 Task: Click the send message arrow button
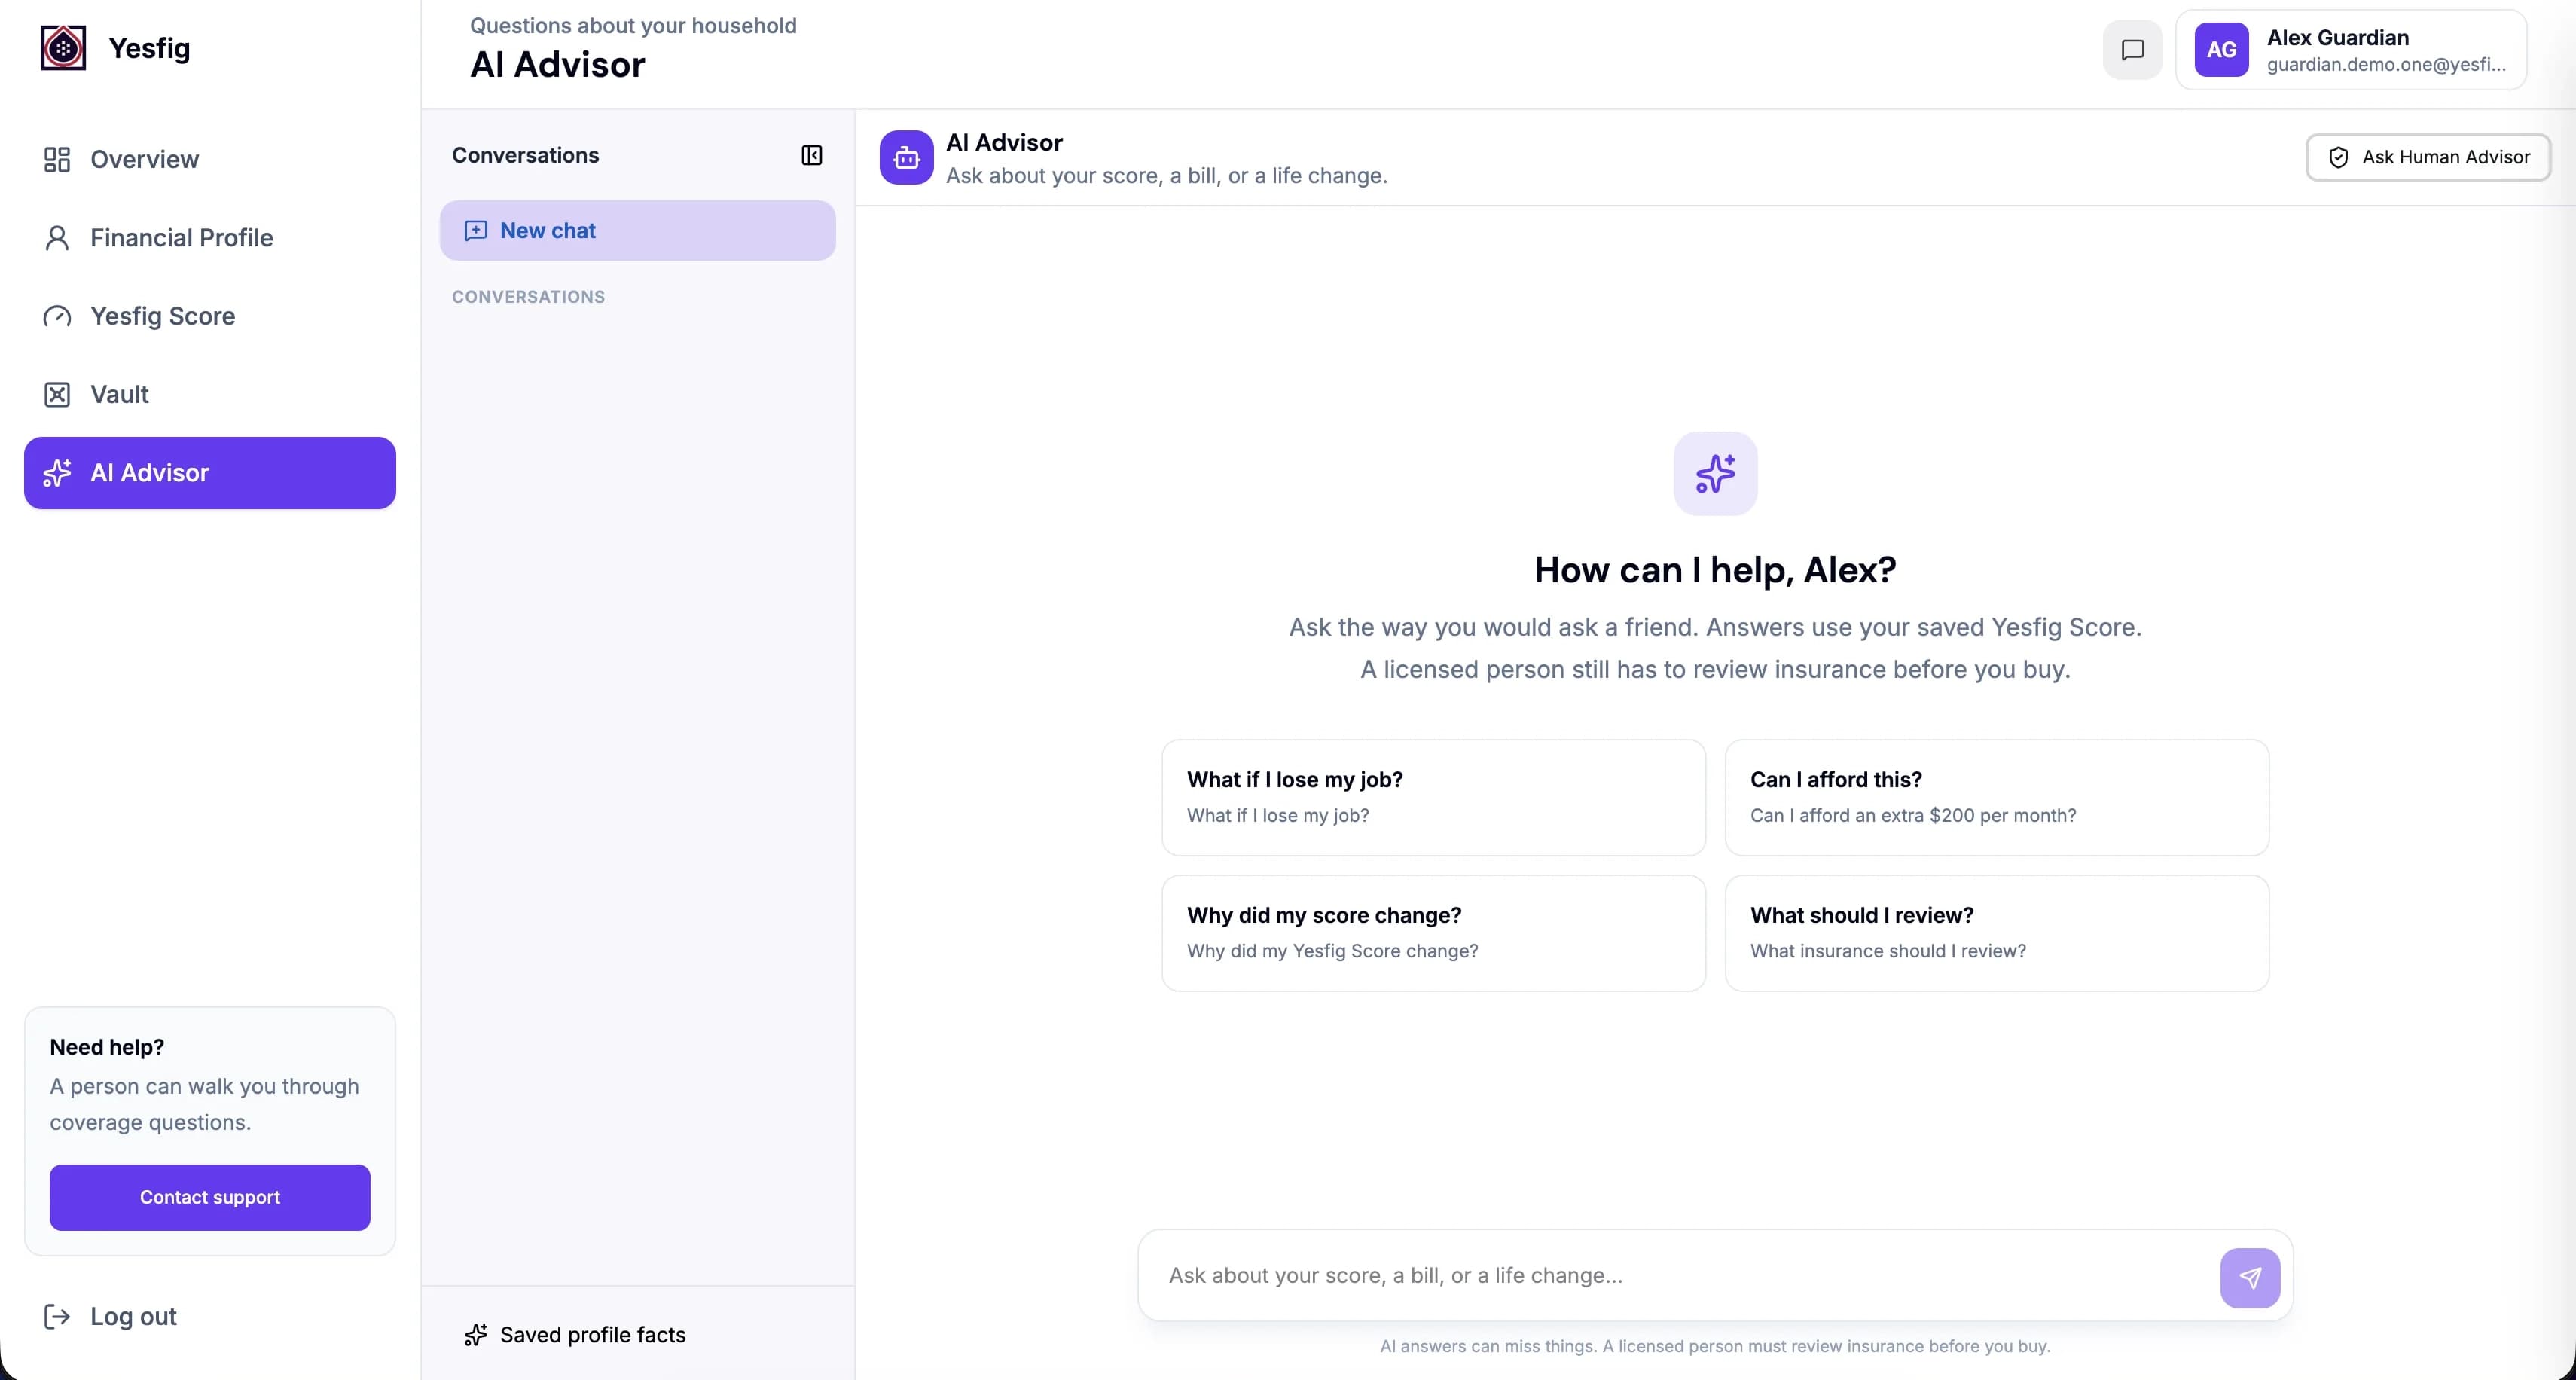point(2250,1277)
